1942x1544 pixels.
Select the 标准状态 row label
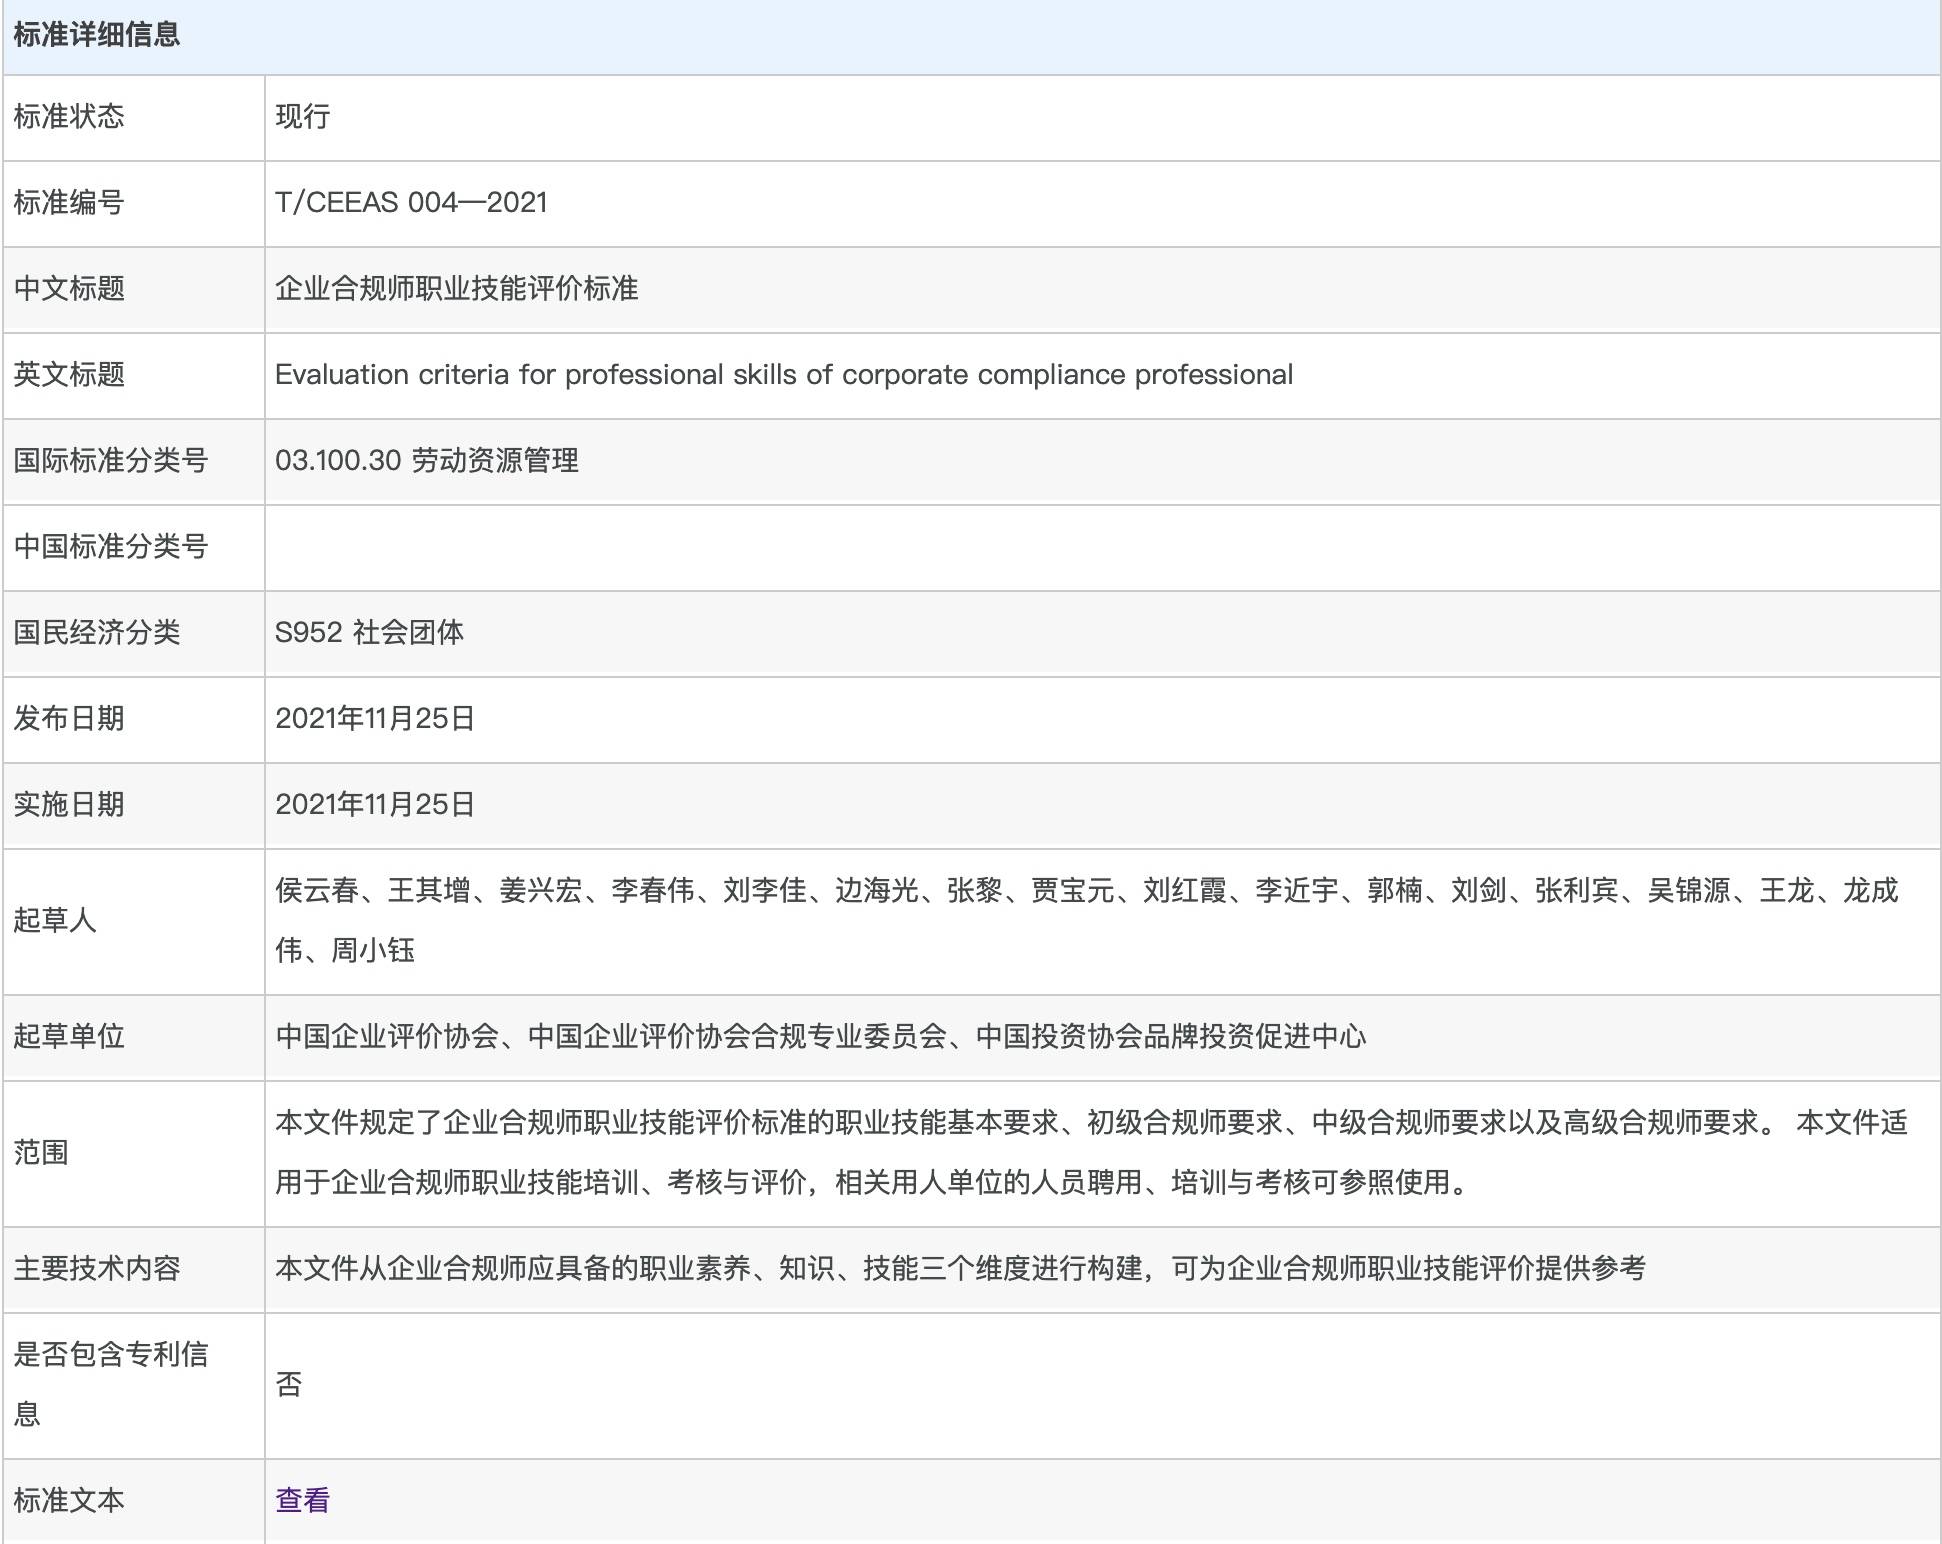[67, 116]
